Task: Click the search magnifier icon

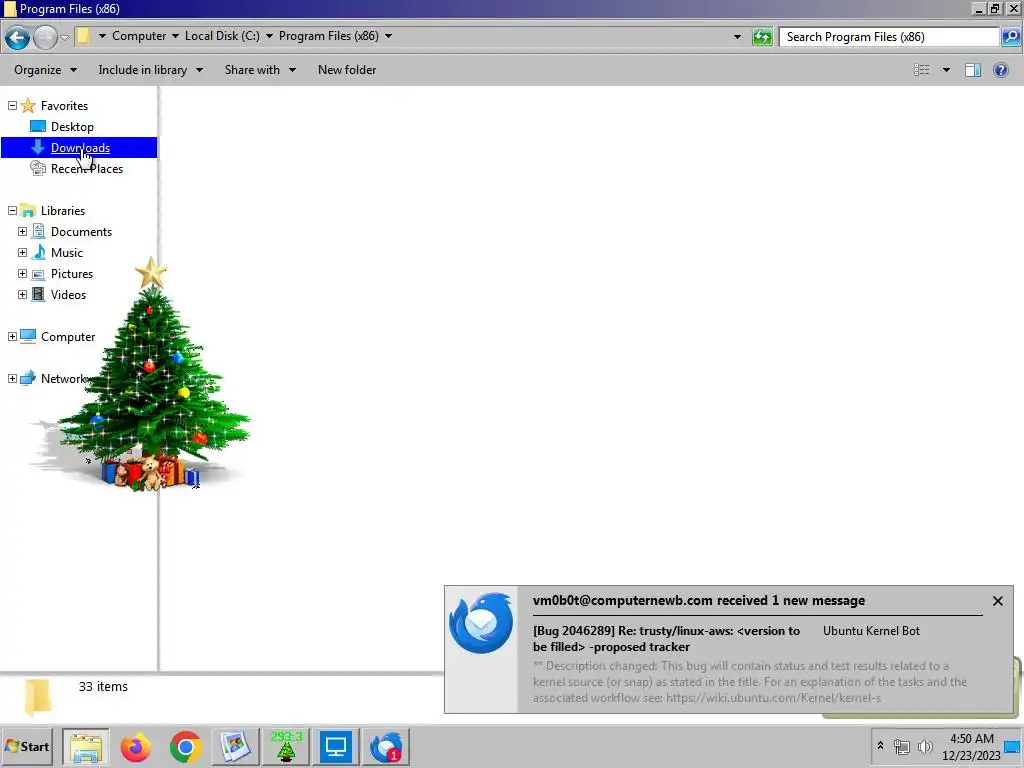Action: [x=1010, y=37]
